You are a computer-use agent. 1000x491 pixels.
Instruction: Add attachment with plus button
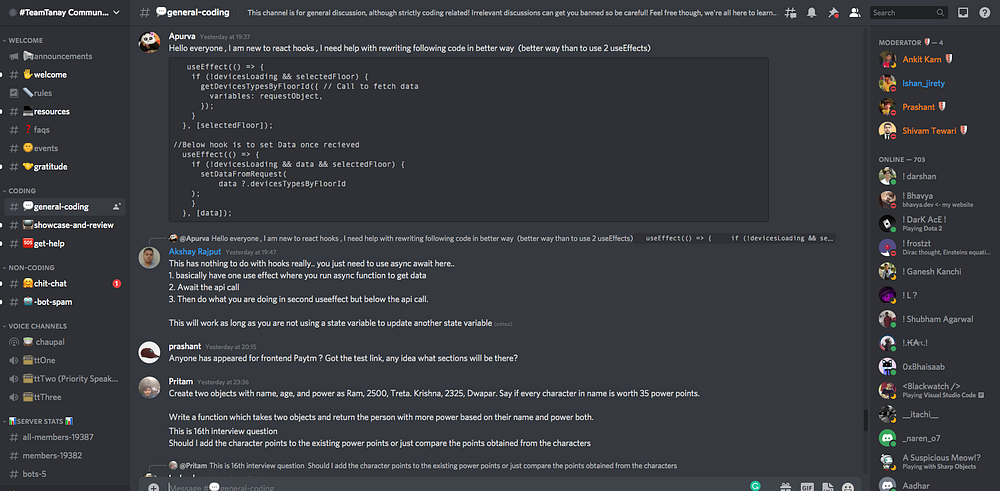pyautogui.click(x=153, y=487)
